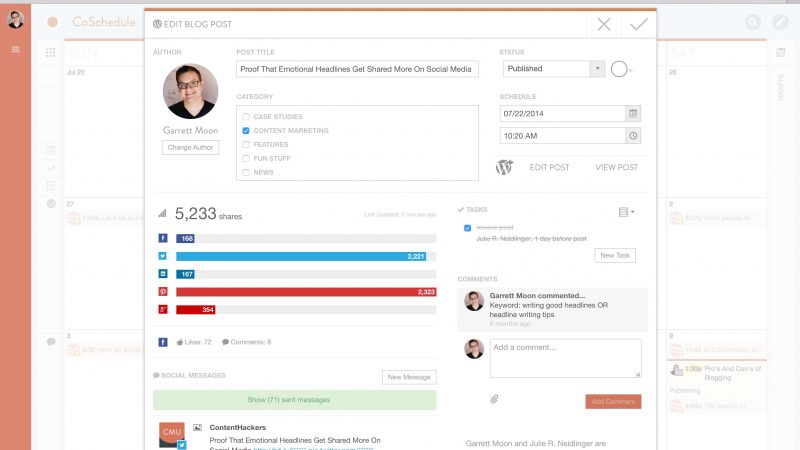Viewport: 800px width, 450px height.
Task: Click the Pinterest icon in the shares chart
Action: coord(163,292)
